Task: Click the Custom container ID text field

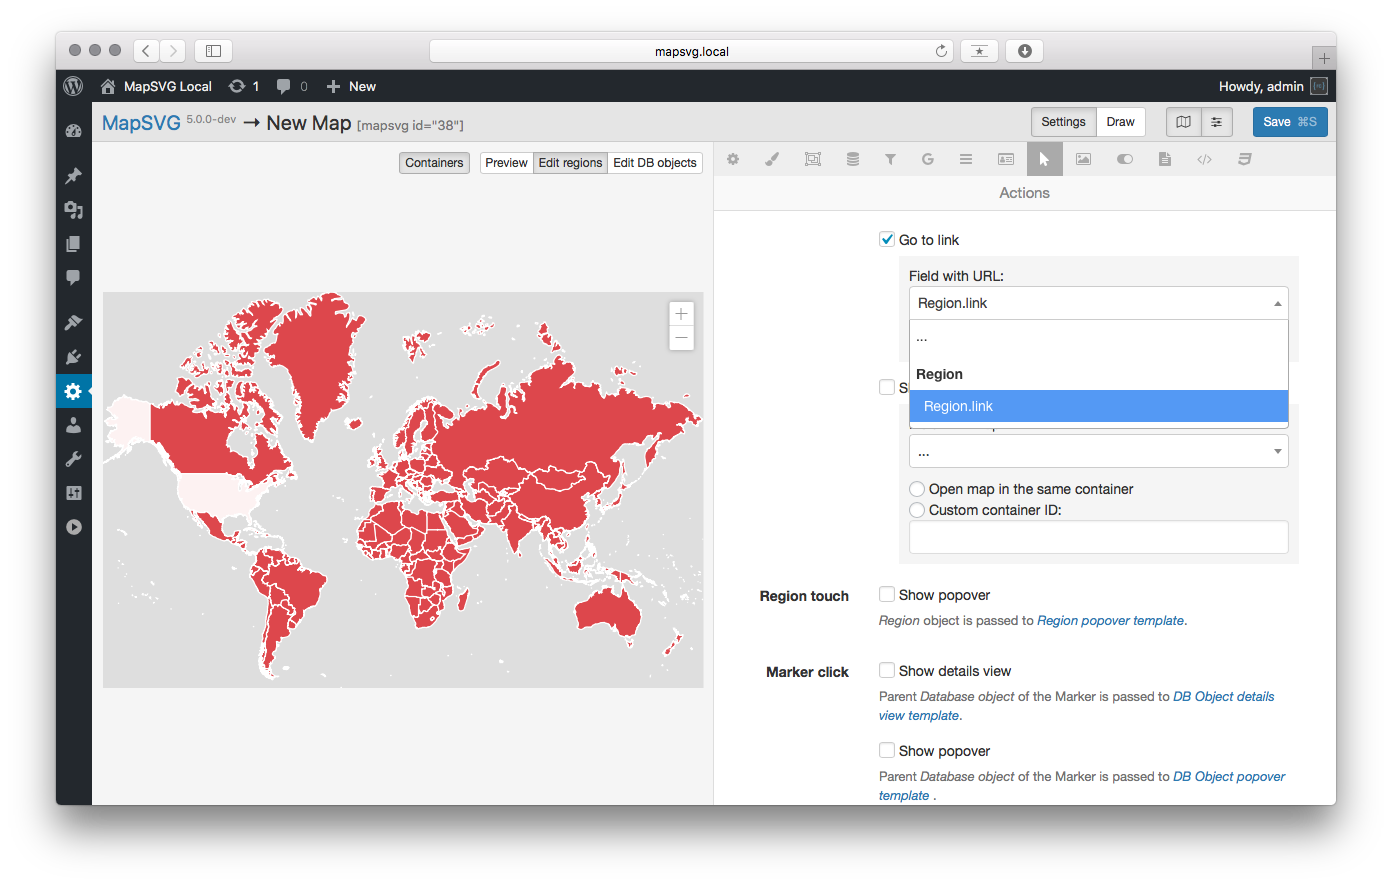Action: [1098, 537]
